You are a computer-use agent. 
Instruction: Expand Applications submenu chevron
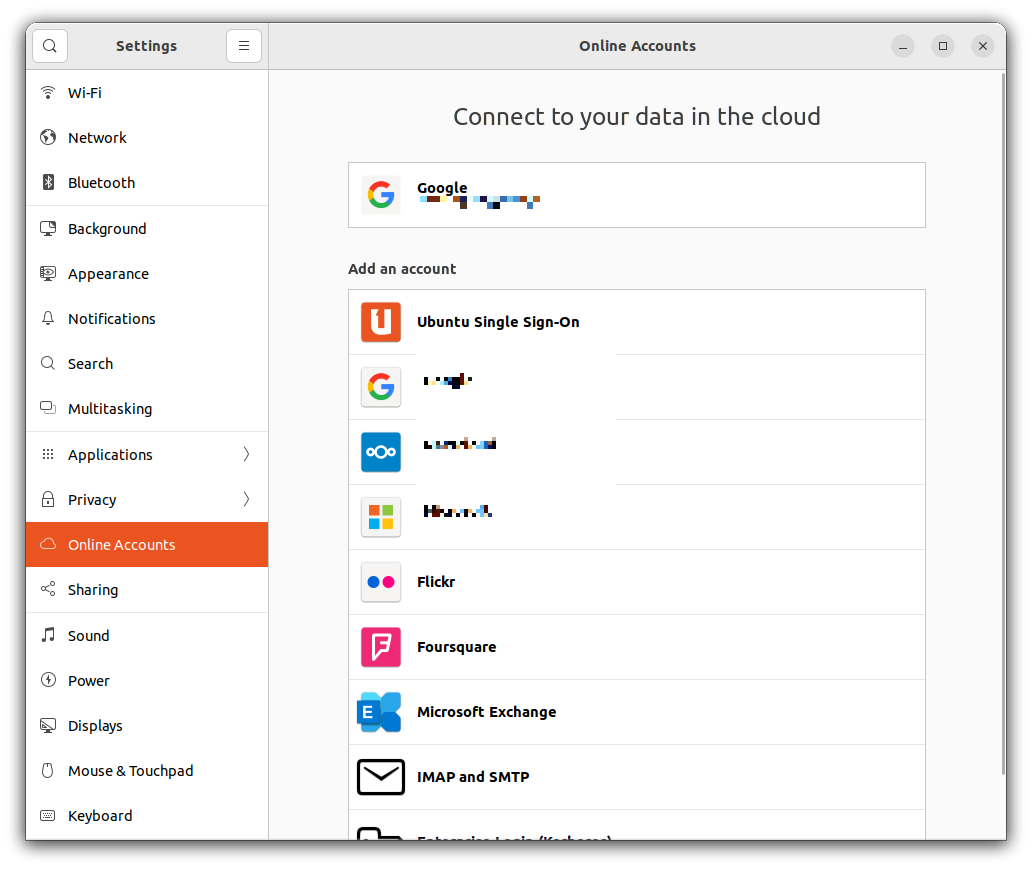(246, 454)
